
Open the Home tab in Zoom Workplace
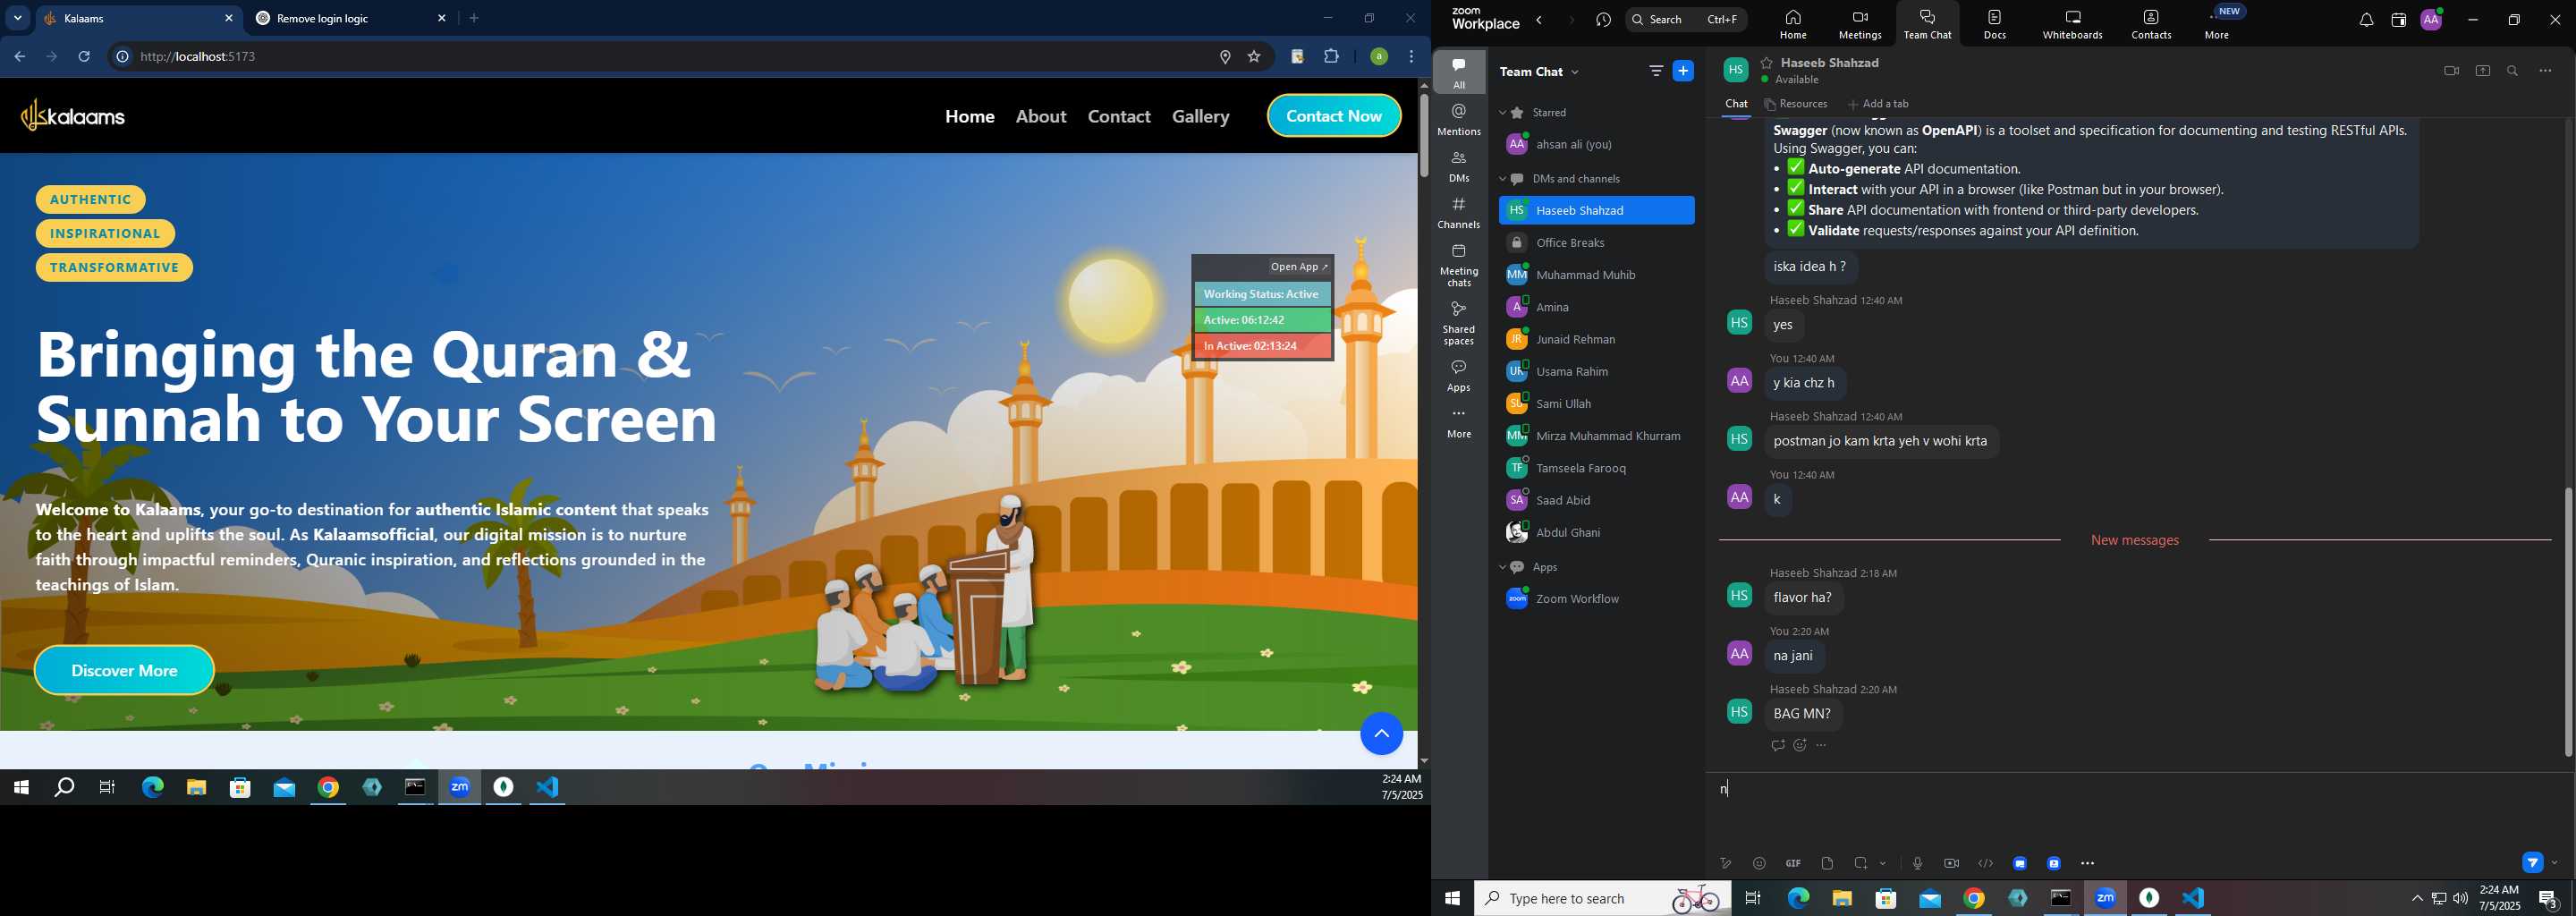point(1793,24)
